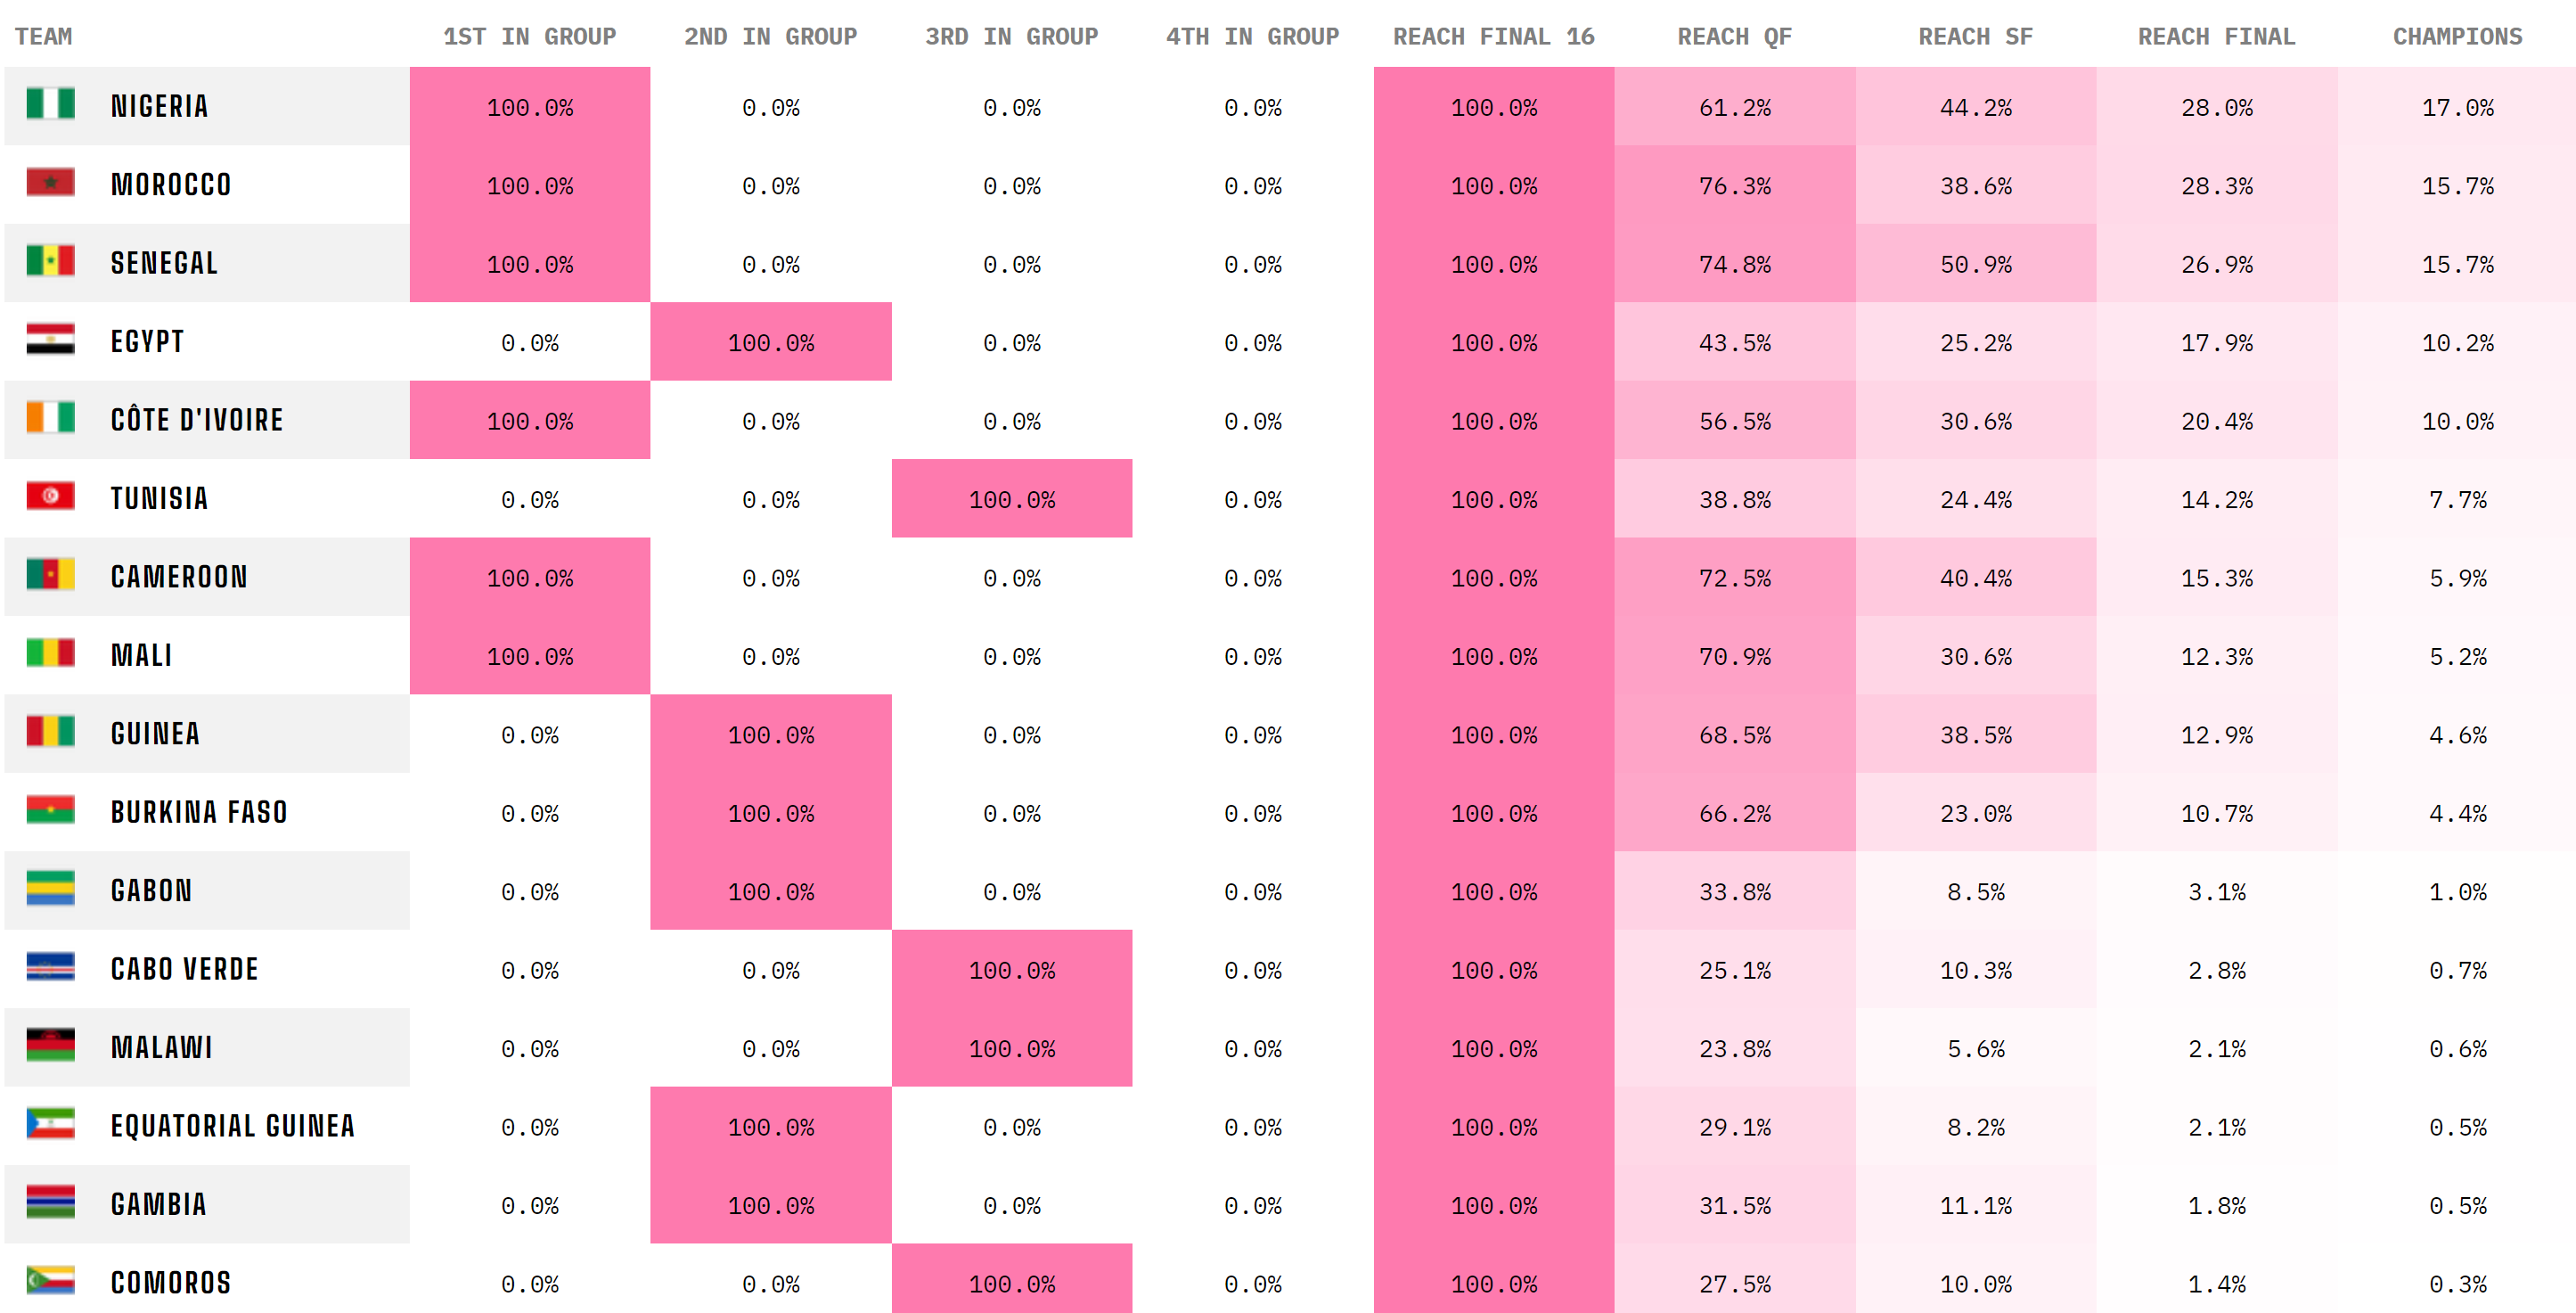Click the Gabon flag icon
Screen dimensions: 2576x1313
(50, 889)
